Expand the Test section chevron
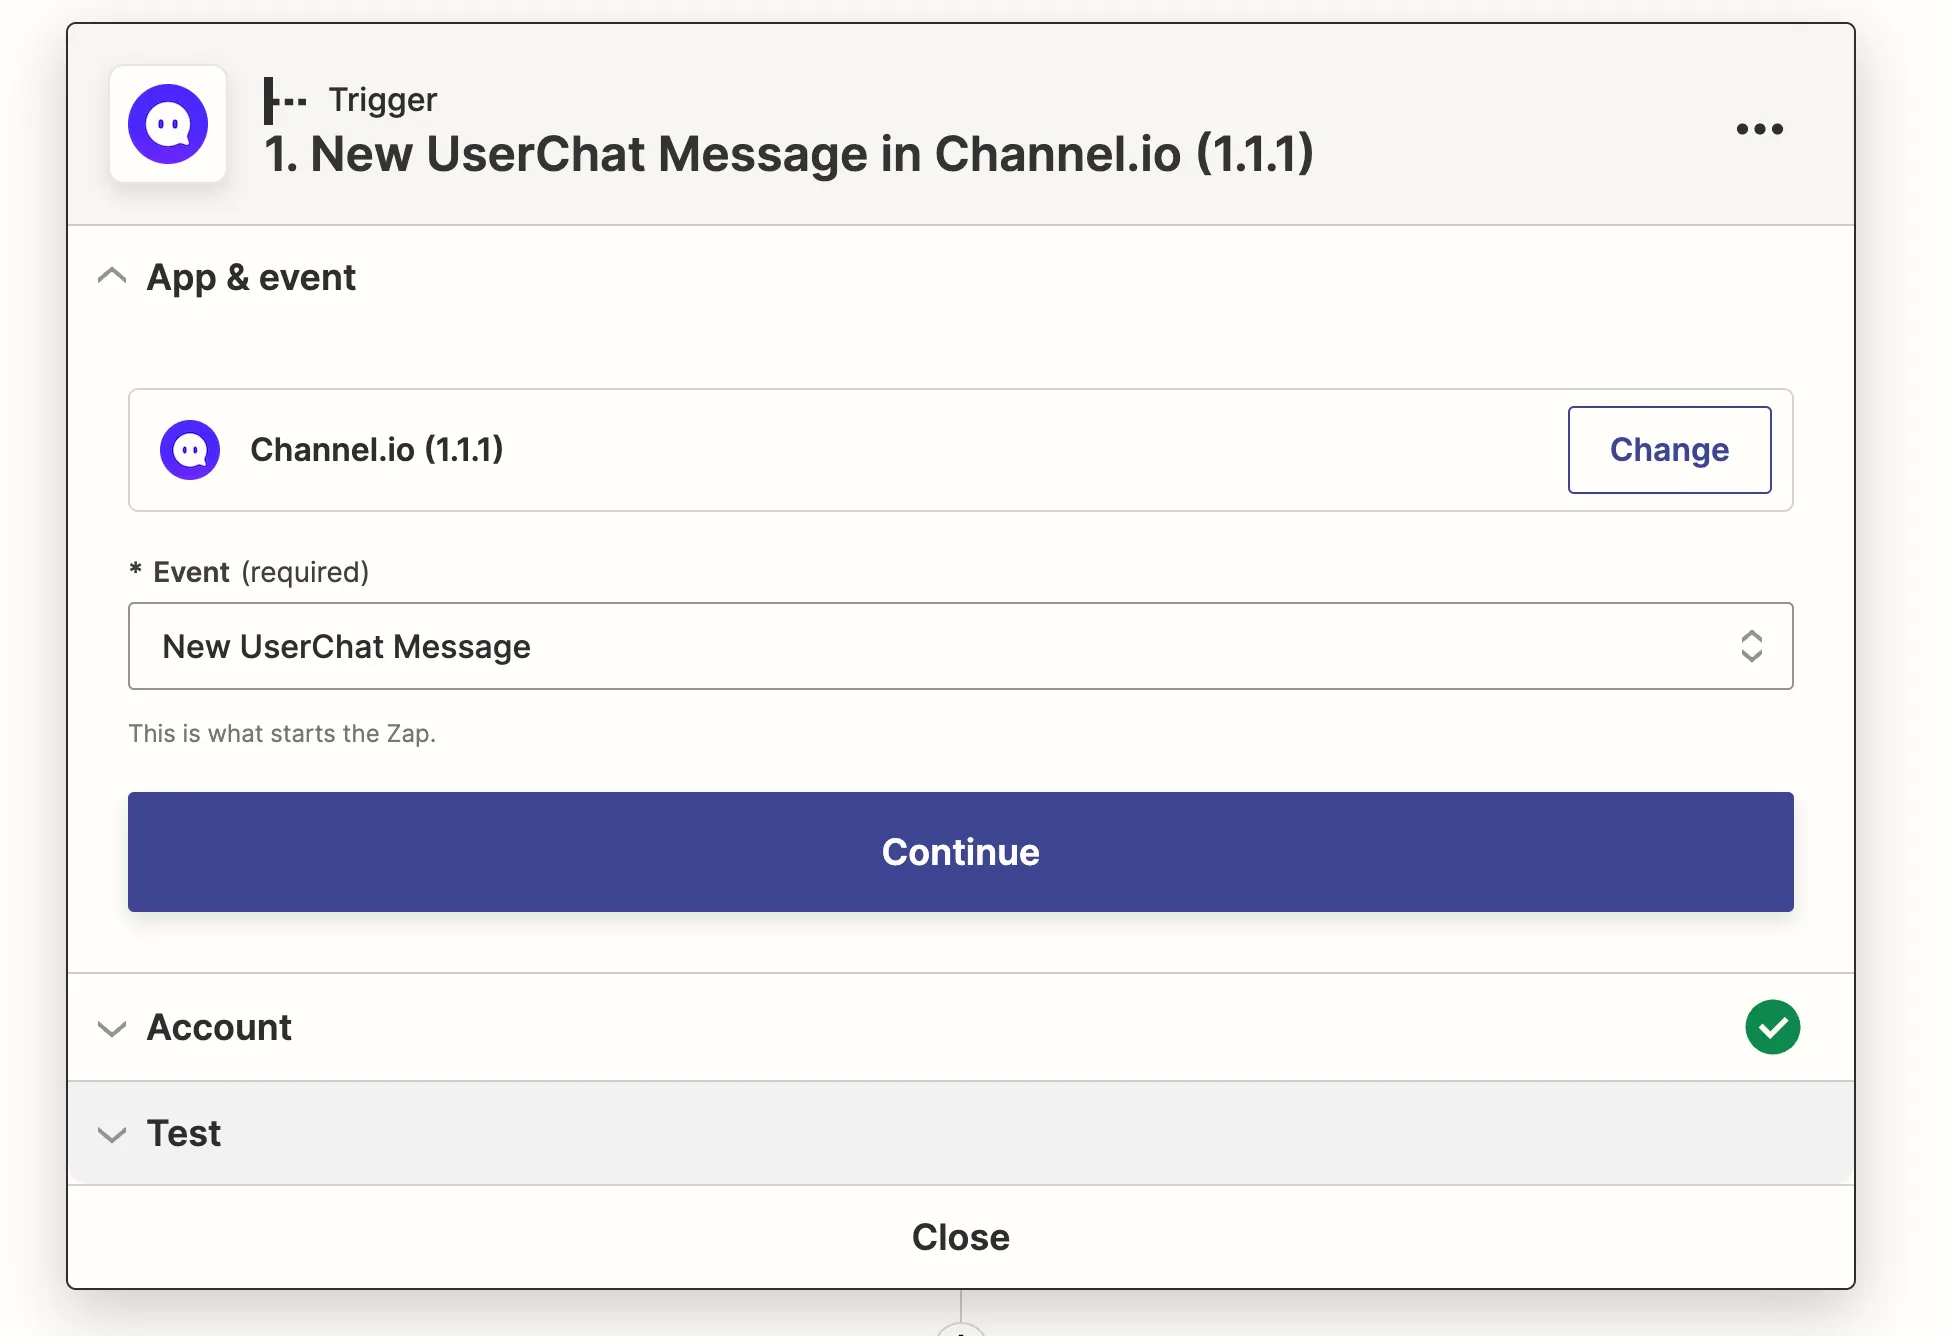Viewport: 1950px width, 1336px height. pyautogui.click(x=112, y=1134)
